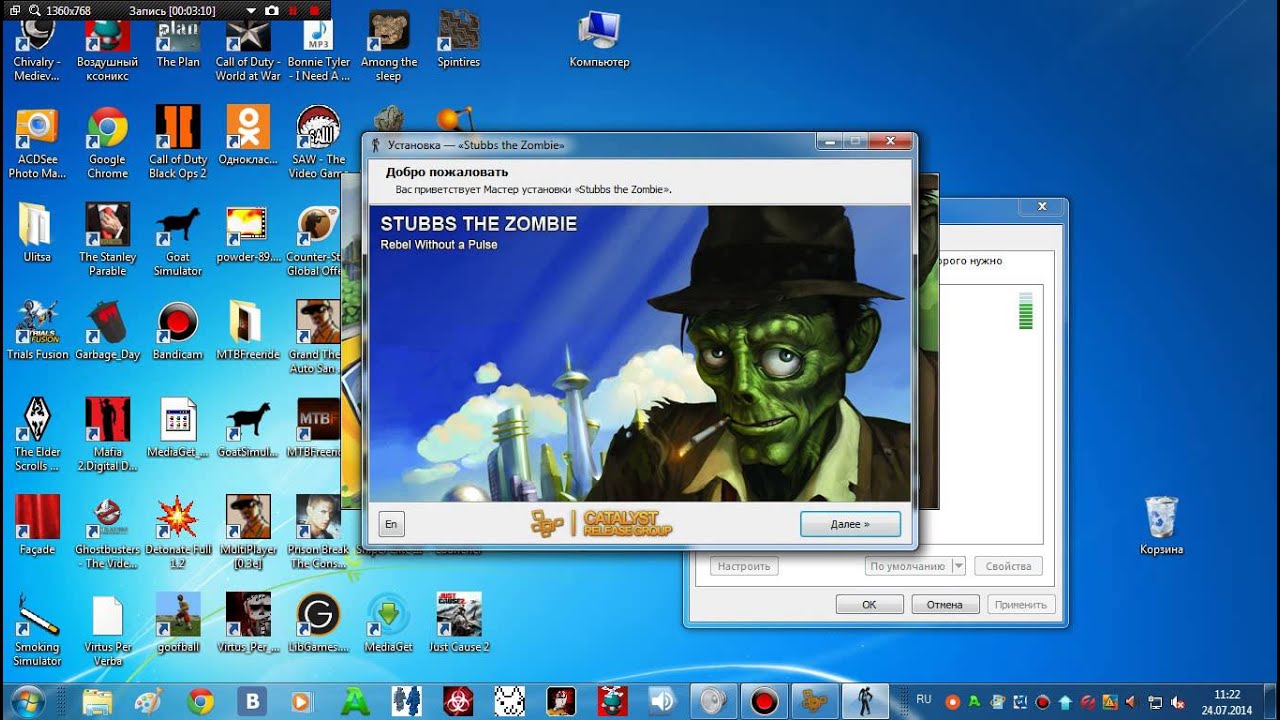Select Garbage_Day desktop shortcut

(x=108, y=331)
